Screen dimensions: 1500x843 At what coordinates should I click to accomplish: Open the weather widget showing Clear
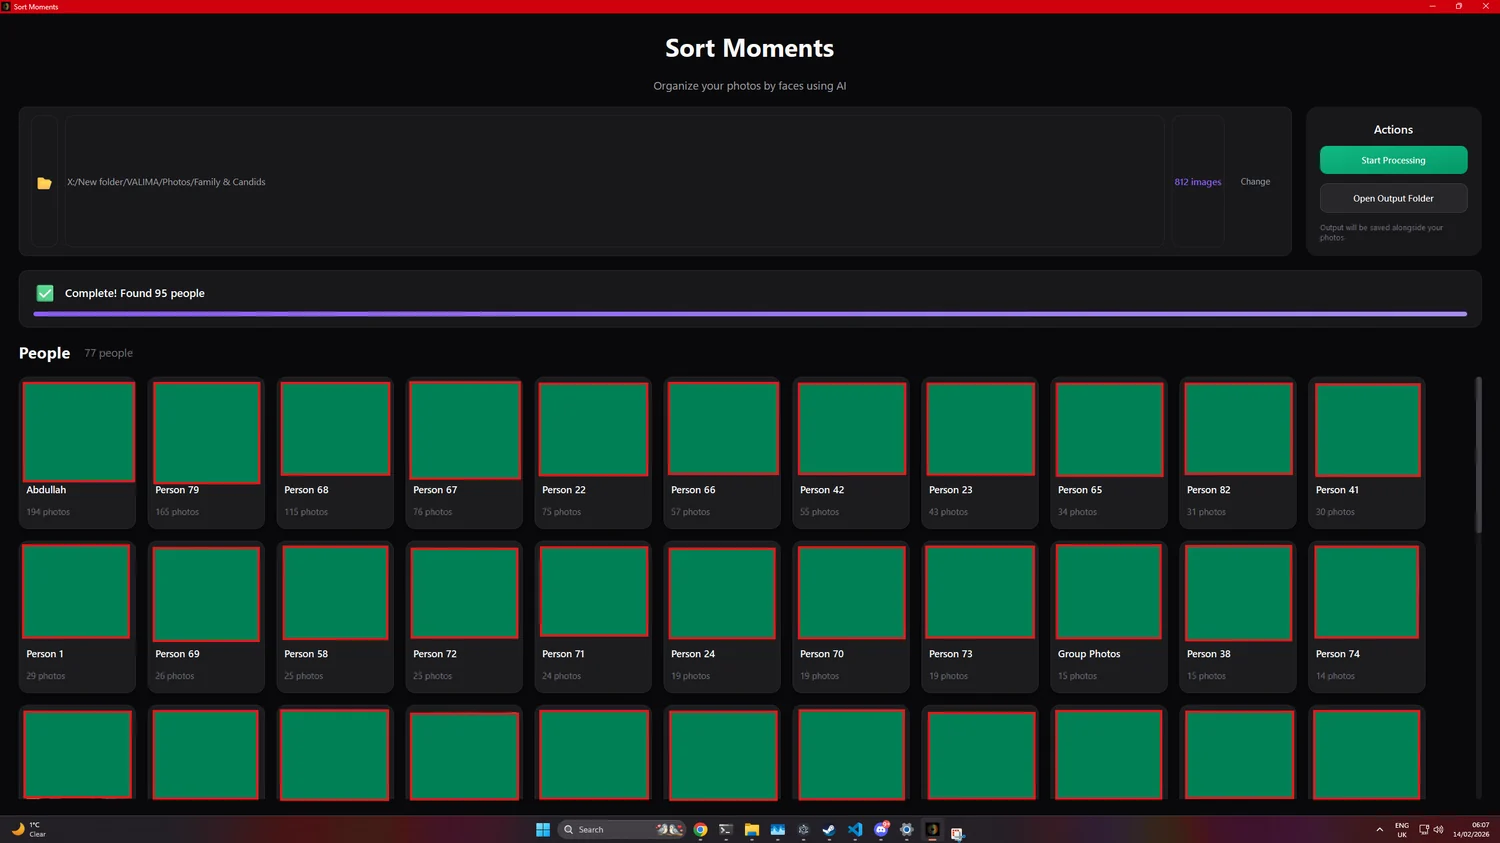(x=28, y=830)
